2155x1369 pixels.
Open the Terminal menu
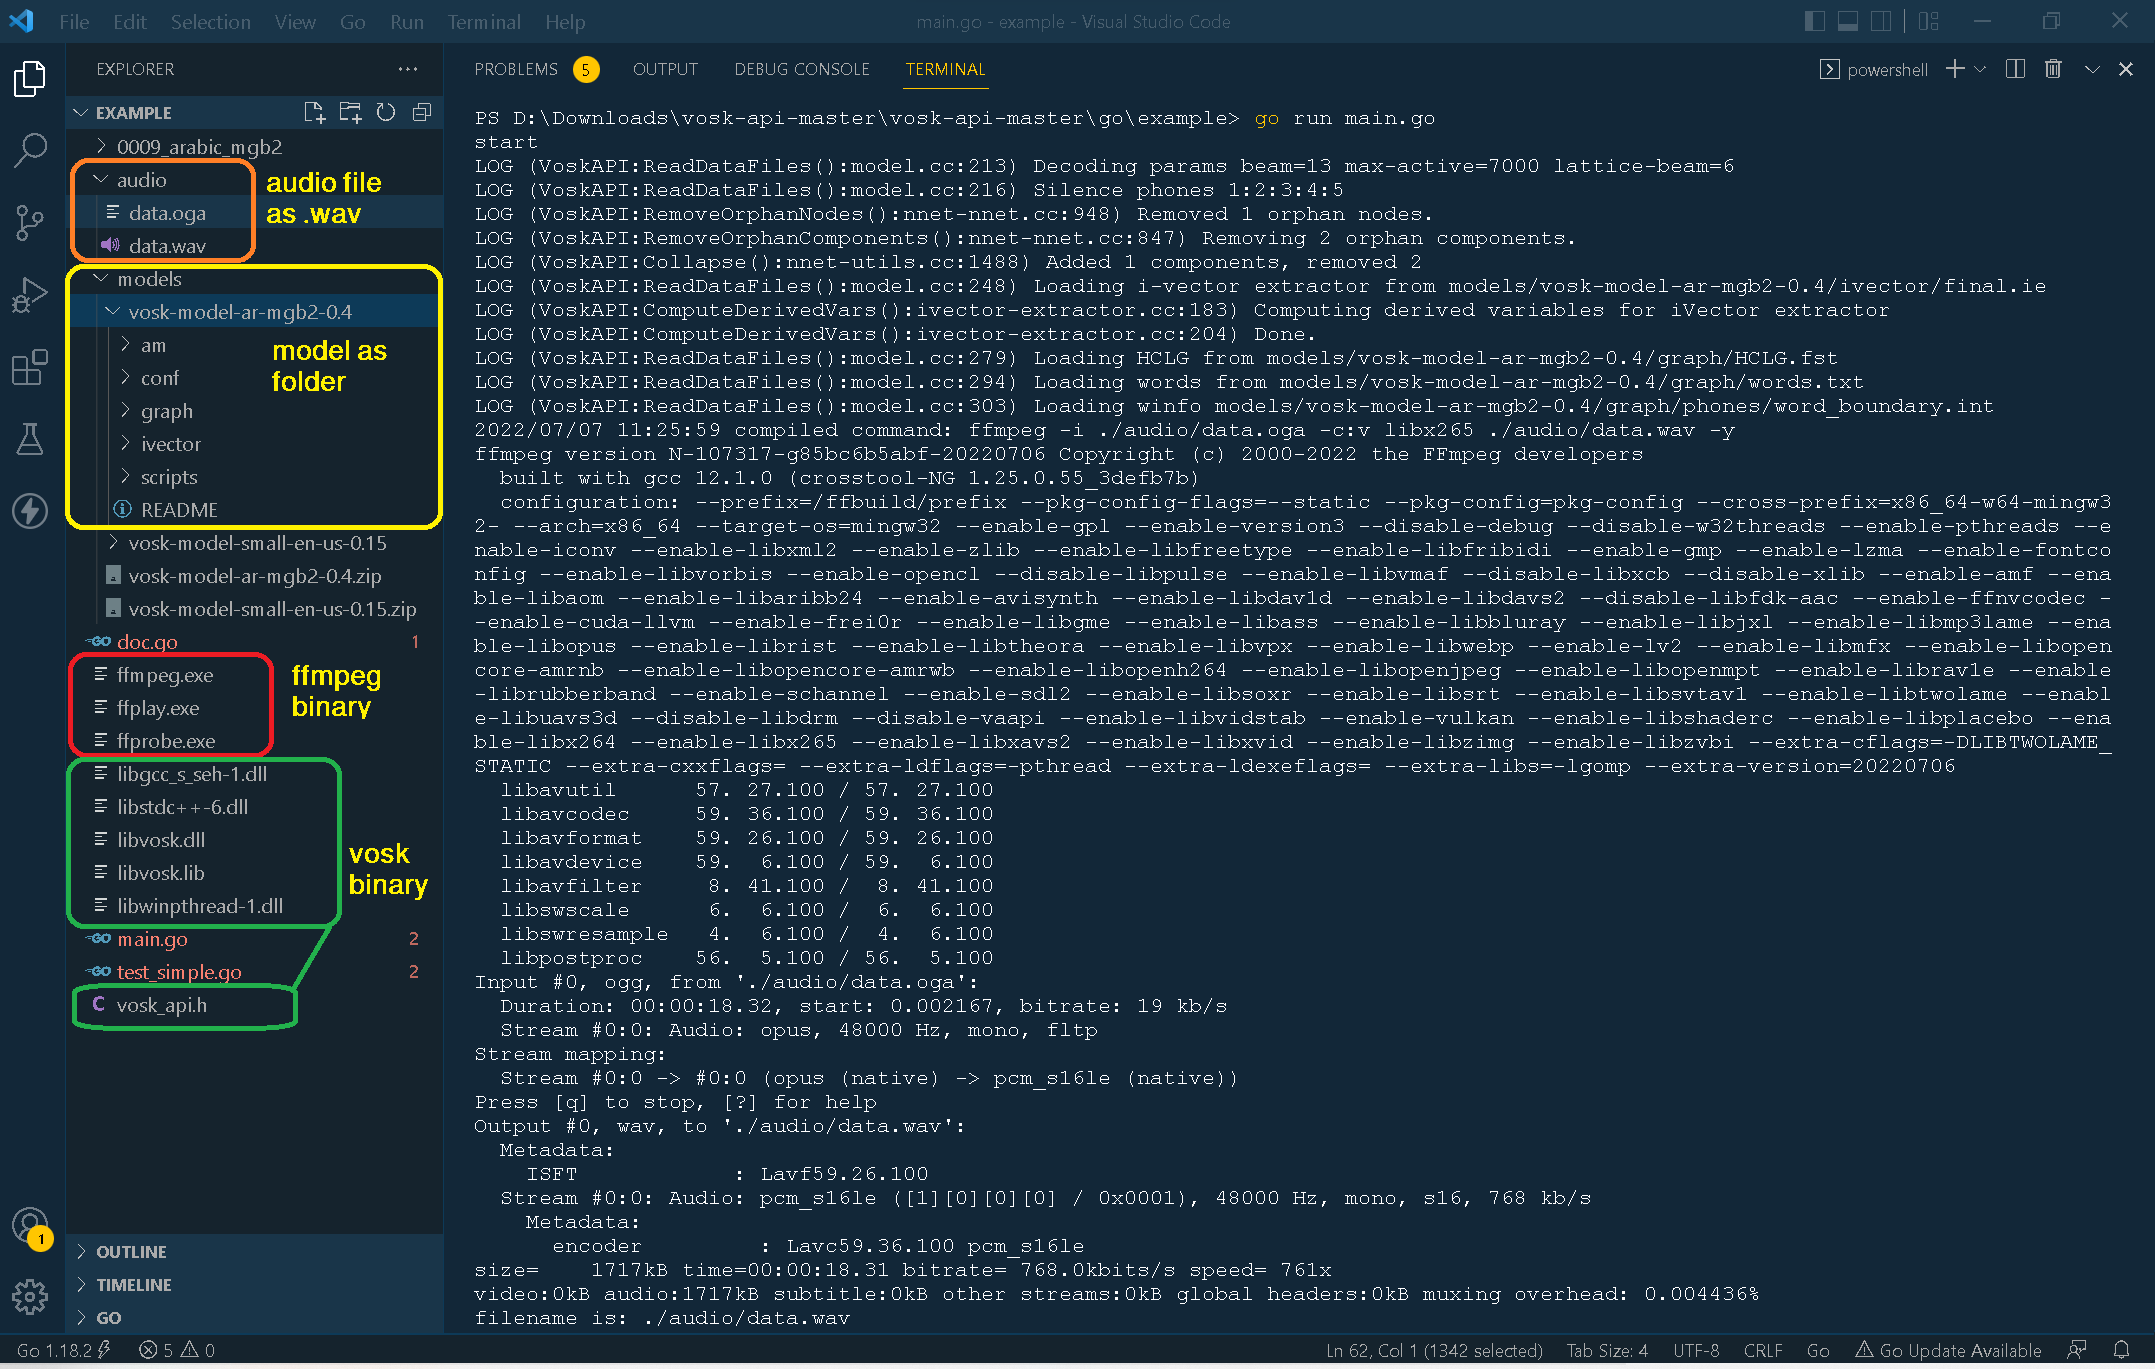[x=484, y=21]
